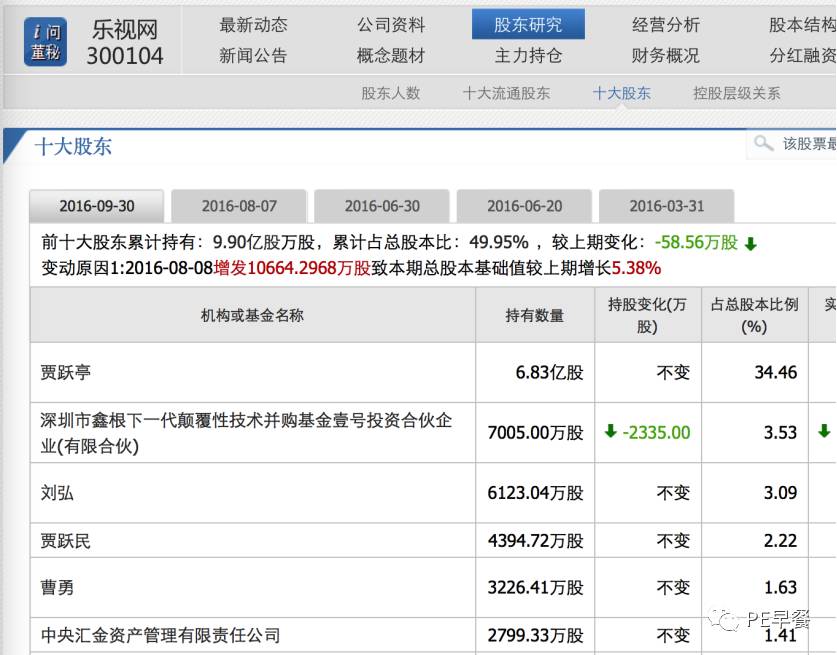Open the 分红融资 menu item
Image resolution: width=837 pixels, height=655 pixels.
tap(802, 56)
